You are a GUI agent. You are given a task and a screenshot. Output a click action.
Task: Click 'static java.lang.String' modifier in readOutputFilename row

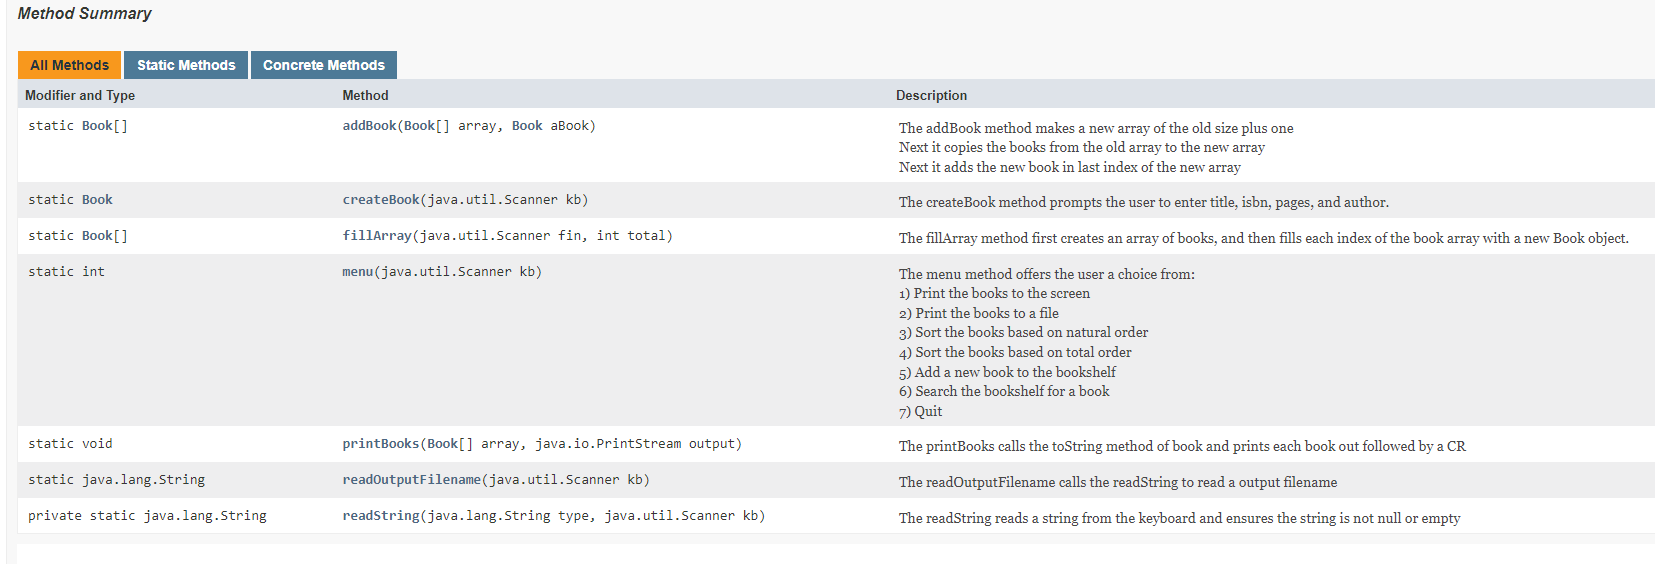point(116,480)
